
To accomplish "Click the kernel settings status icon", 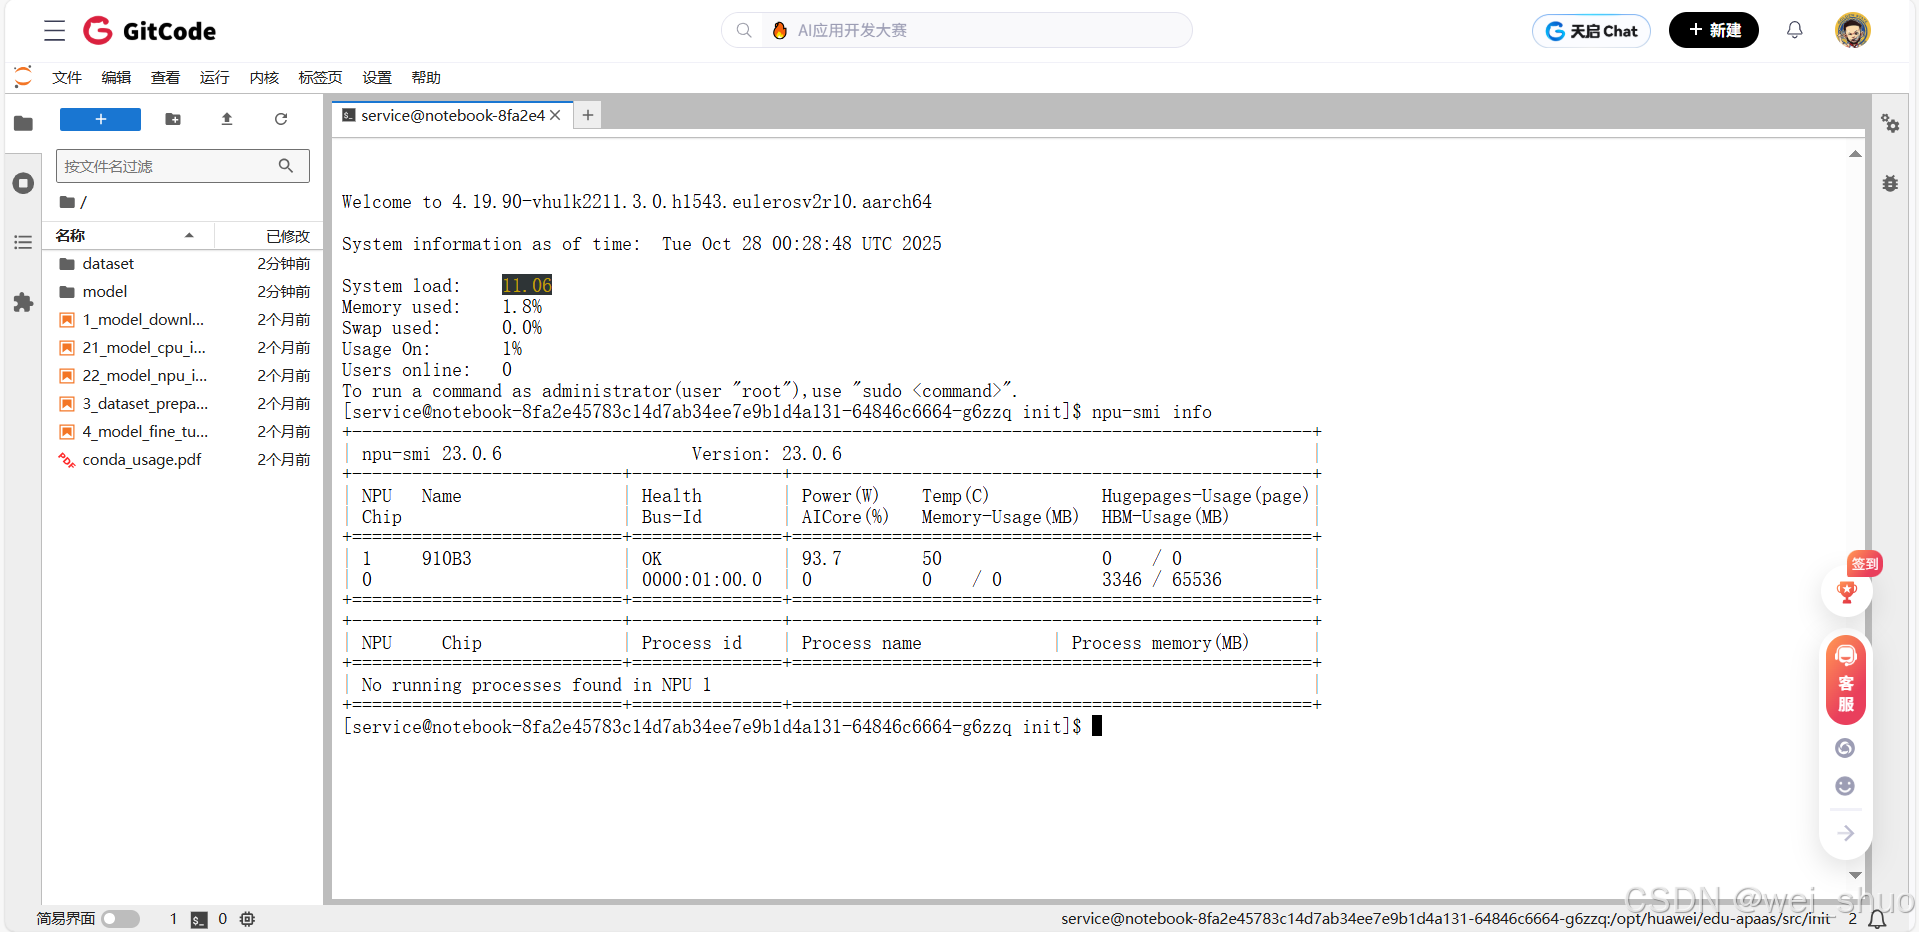I will tap(248, 919).
